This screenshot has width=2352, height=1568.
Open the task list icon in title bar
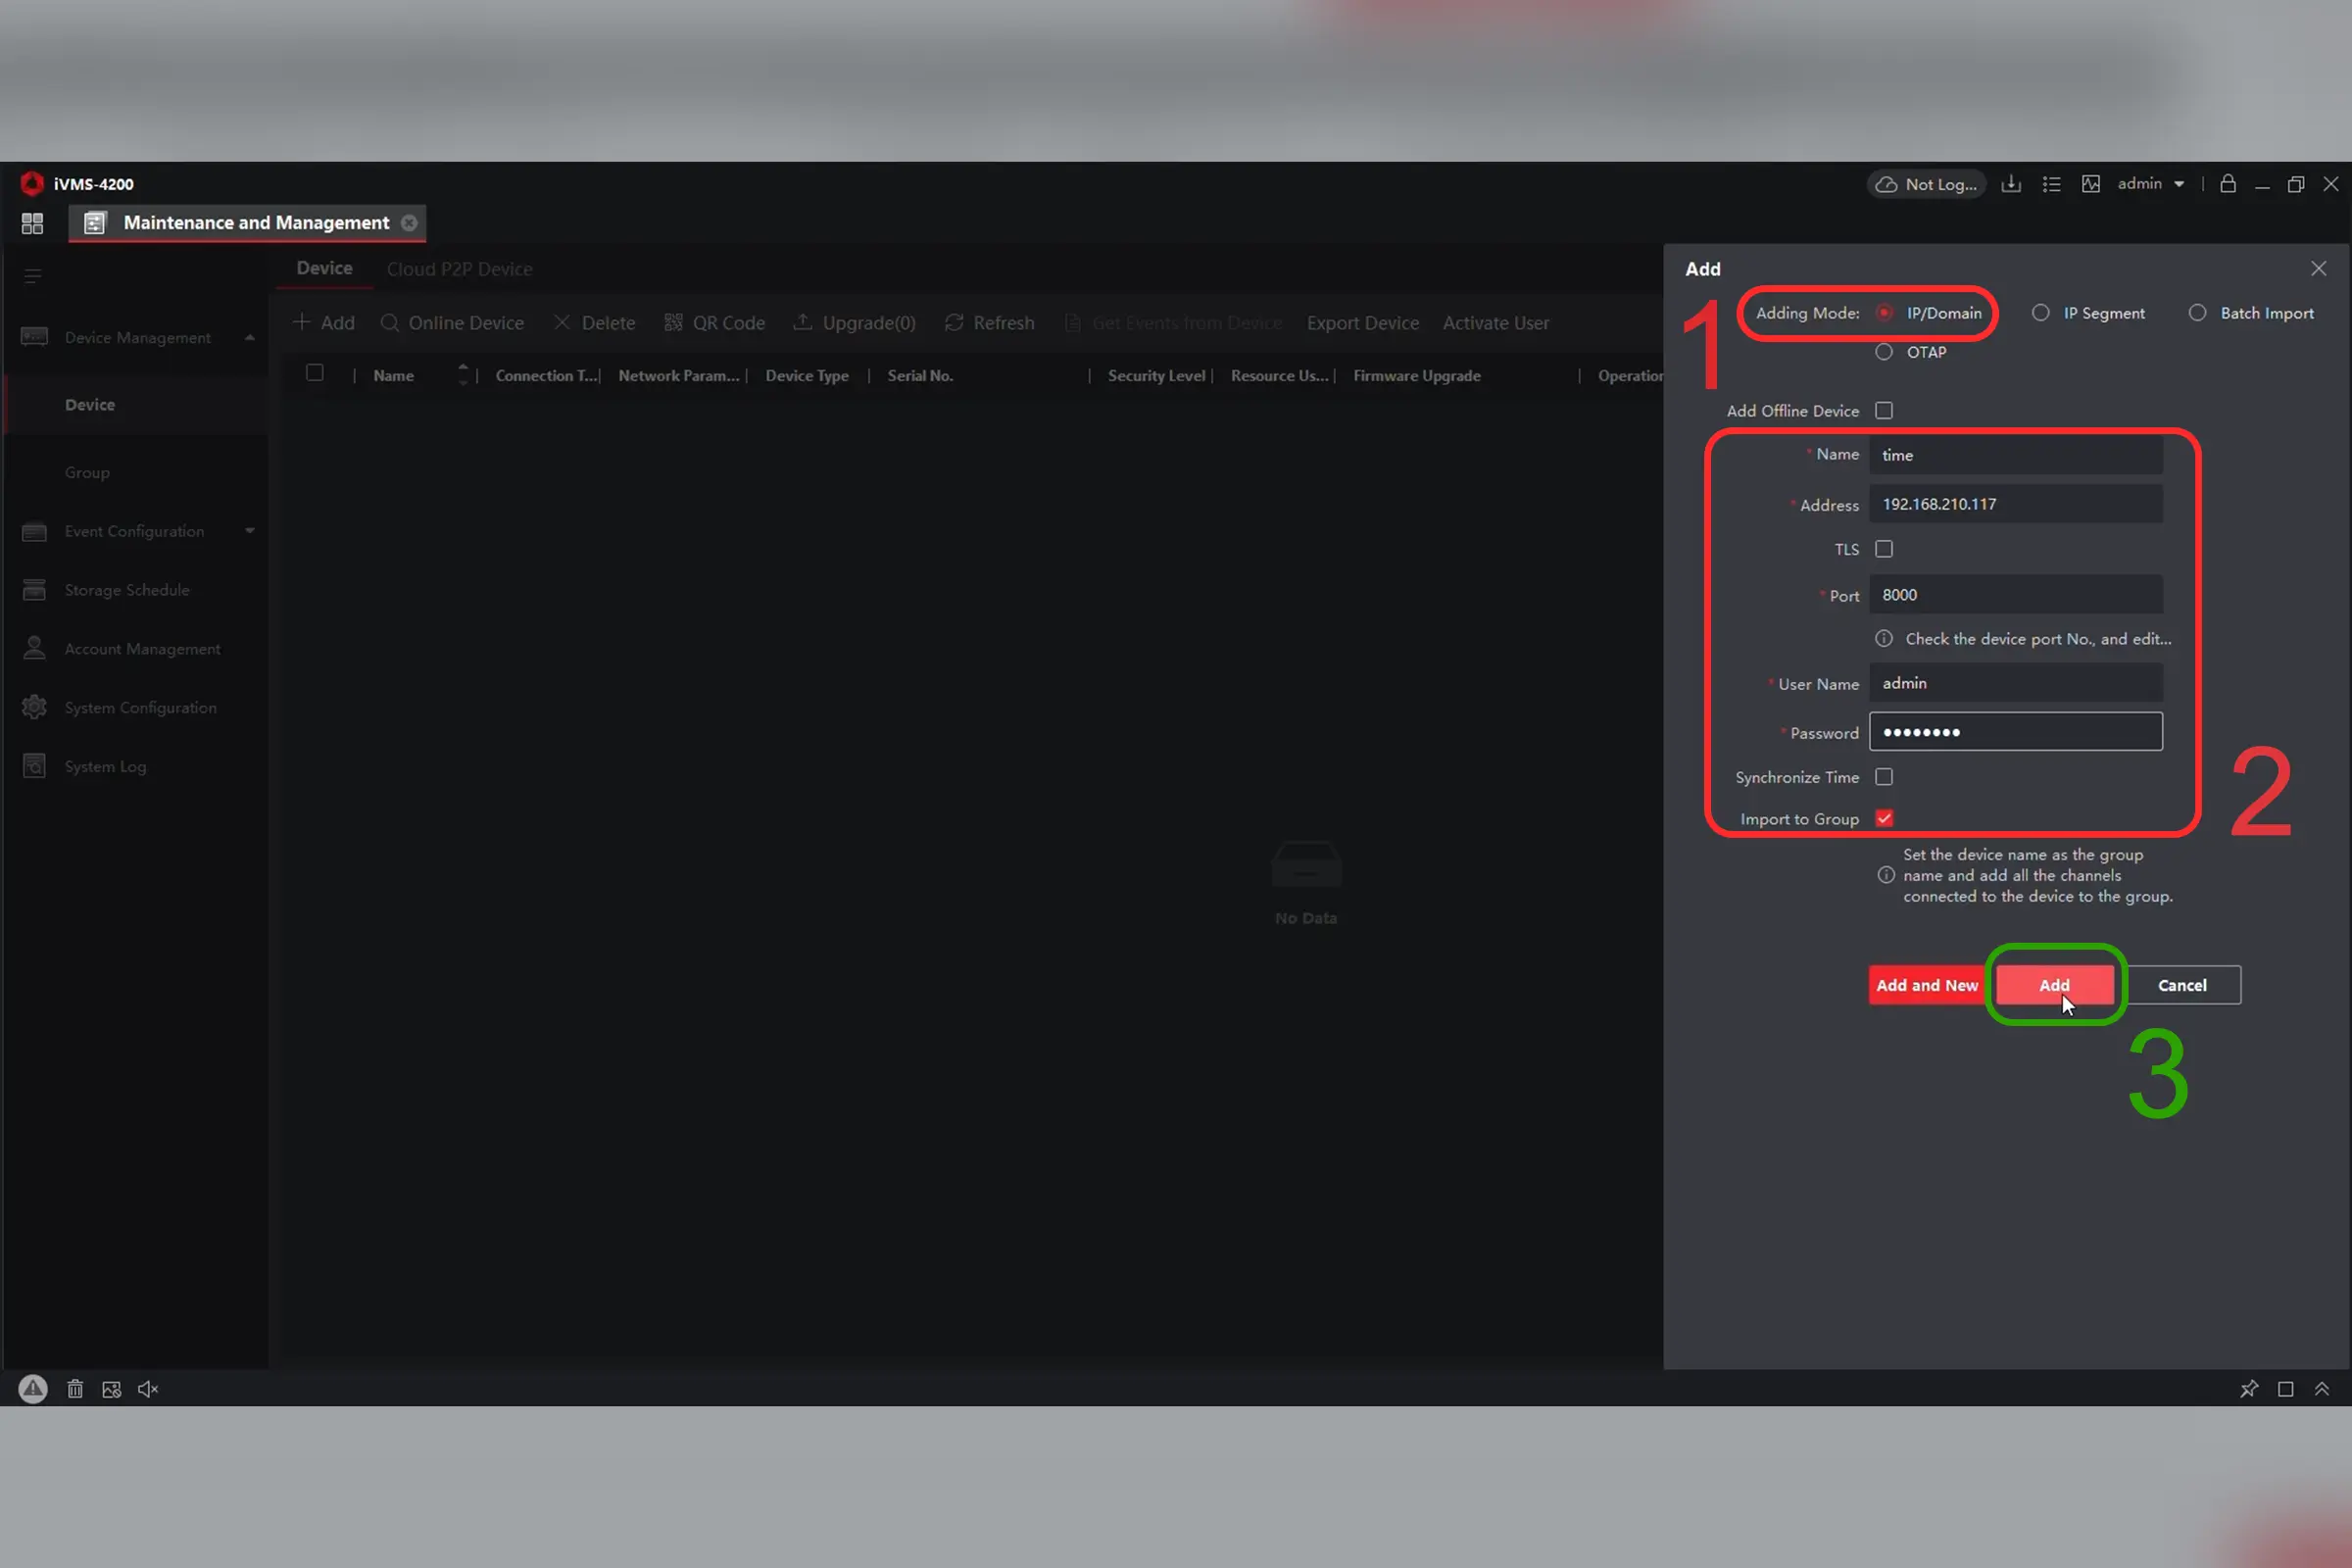[x=2051, y=184]
